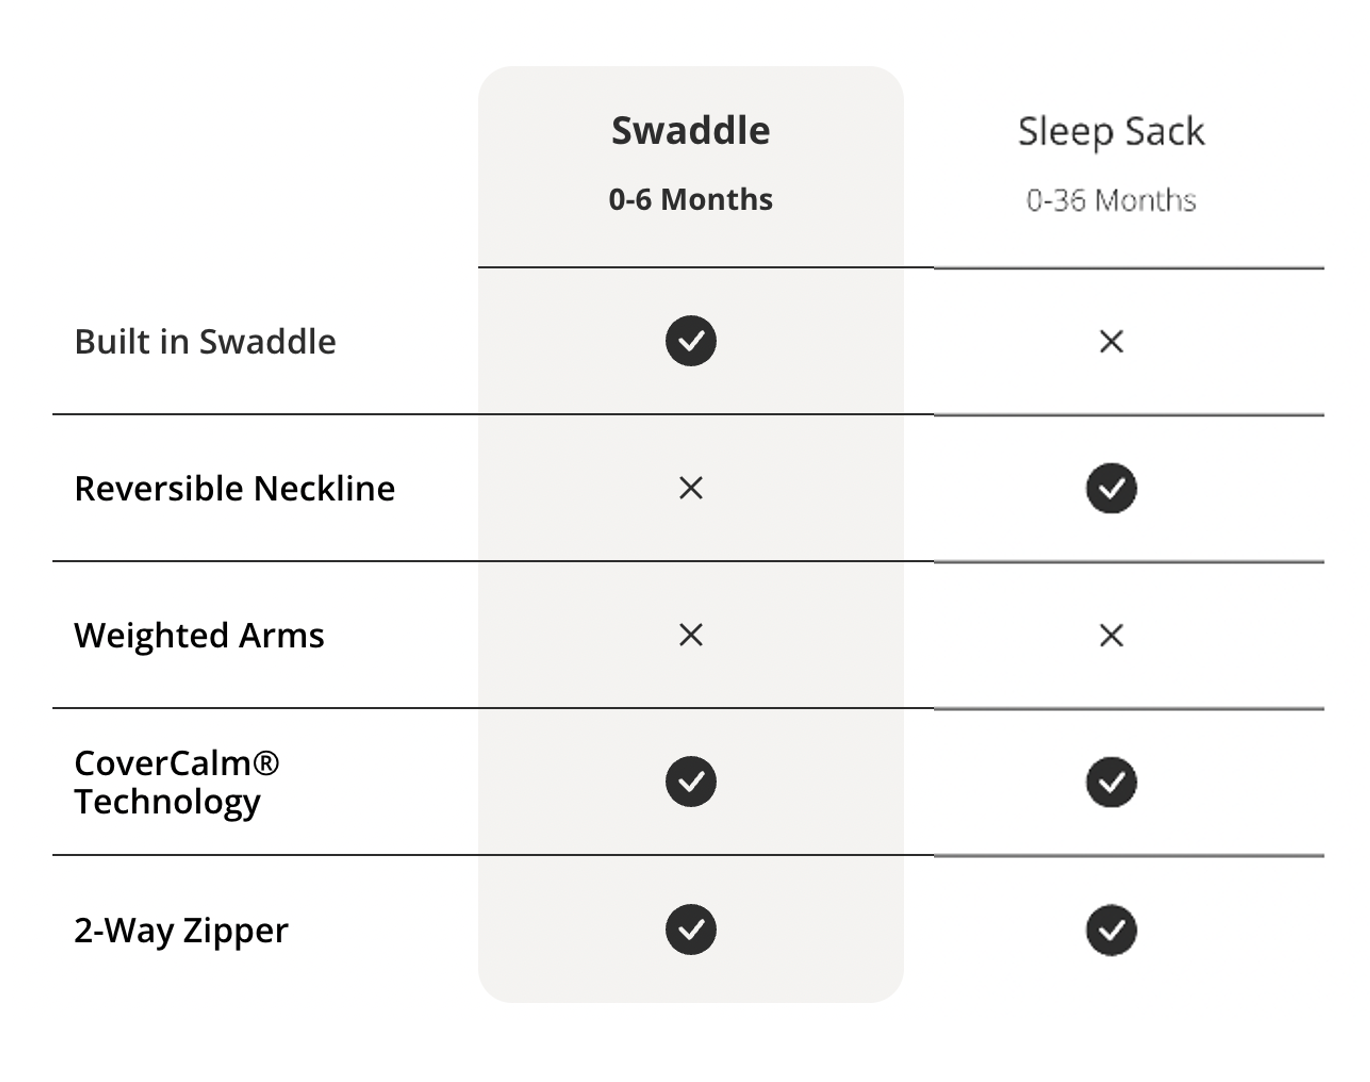Viewport: 1370px width, 1082px height.
Task: Click the Swaddle Built in Swaddle checkmark
Action: [691, 341]
